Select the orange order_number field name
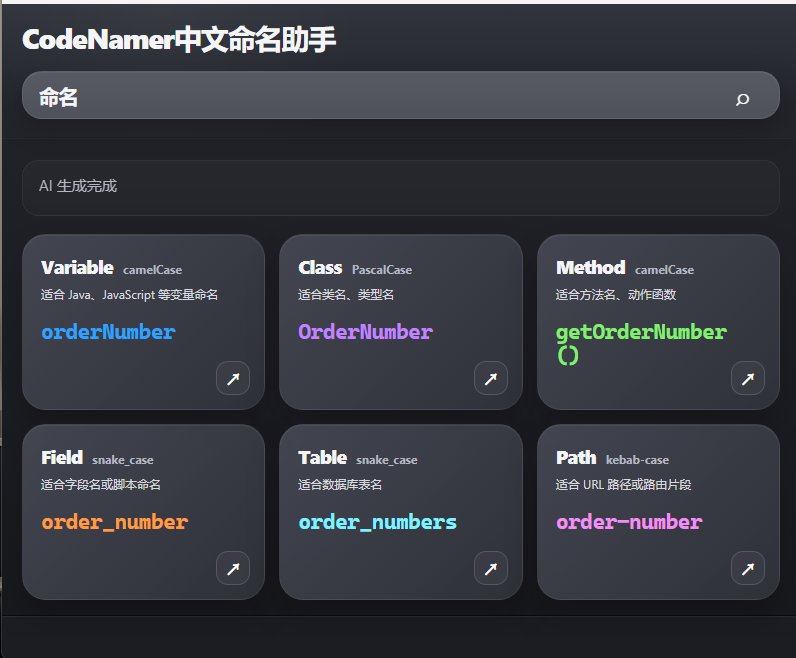 point(114,522)
